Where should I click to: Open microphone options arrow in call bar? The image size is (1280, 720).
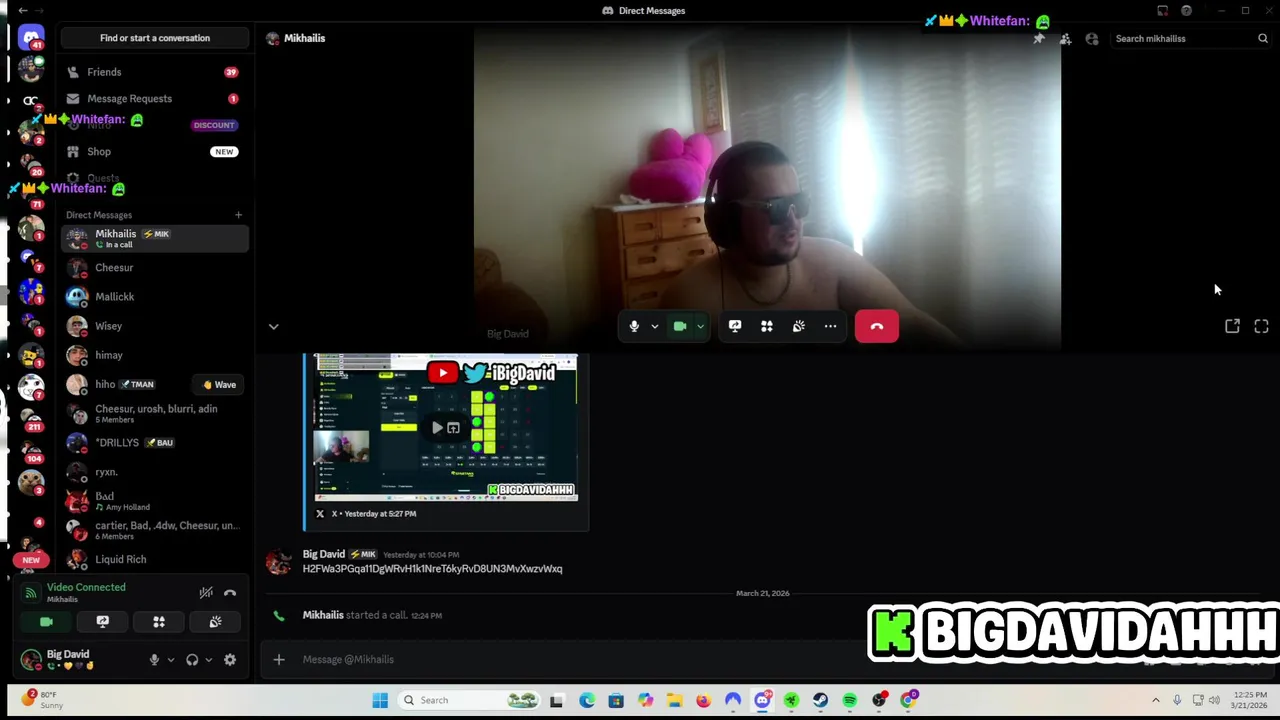[654, 326]
